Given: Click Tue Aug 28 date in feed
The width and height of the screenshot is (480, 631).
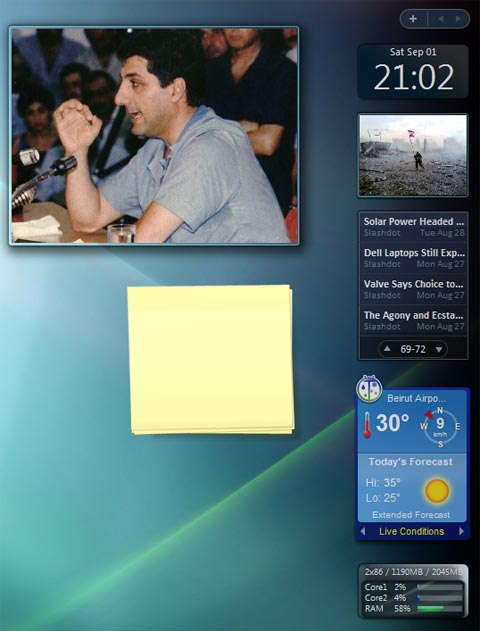Looking at the screenshot, I should [442, 233].
